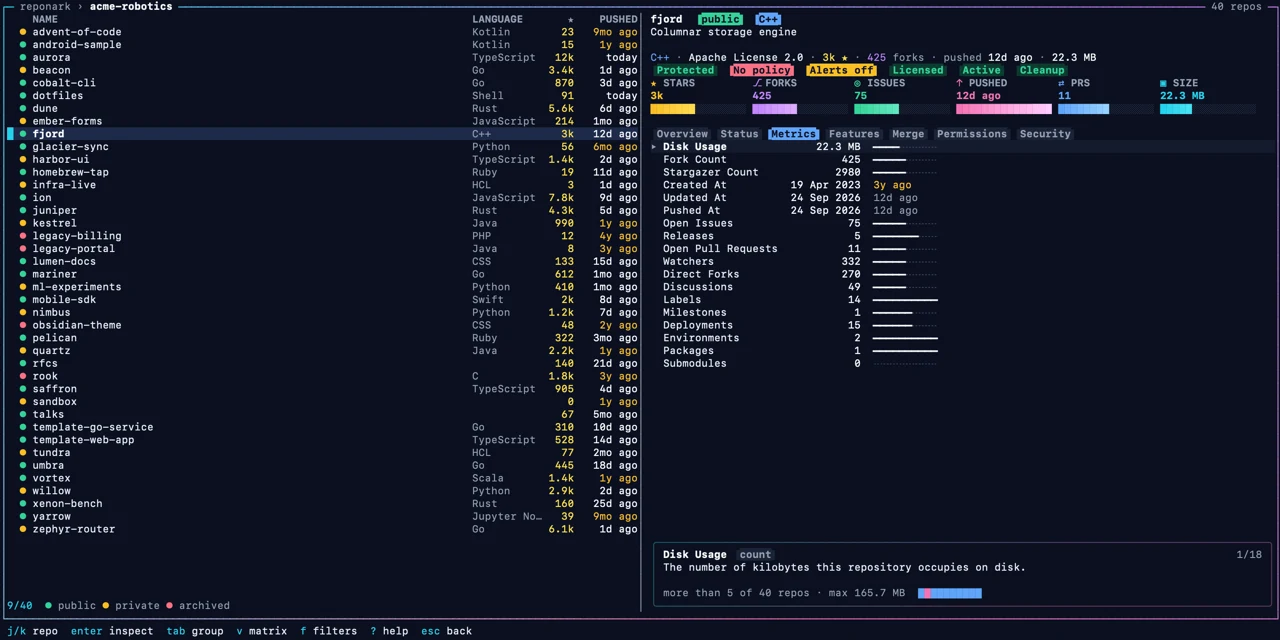Image resolution: width=1280 pixels, height=640 pixels.
Task: Click the red archived dot in the legend
Action: [169, 605]
